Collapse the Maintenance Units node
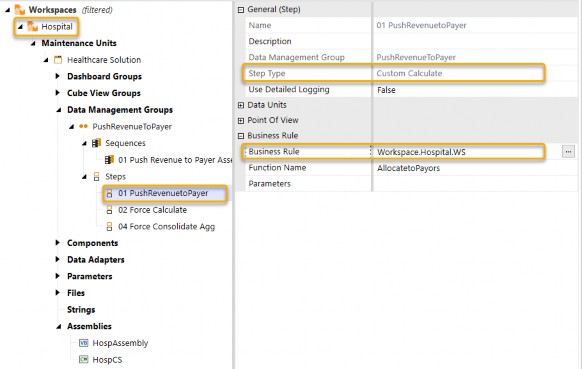The width and height of the screenshot is (582, 369). [33, 43]
